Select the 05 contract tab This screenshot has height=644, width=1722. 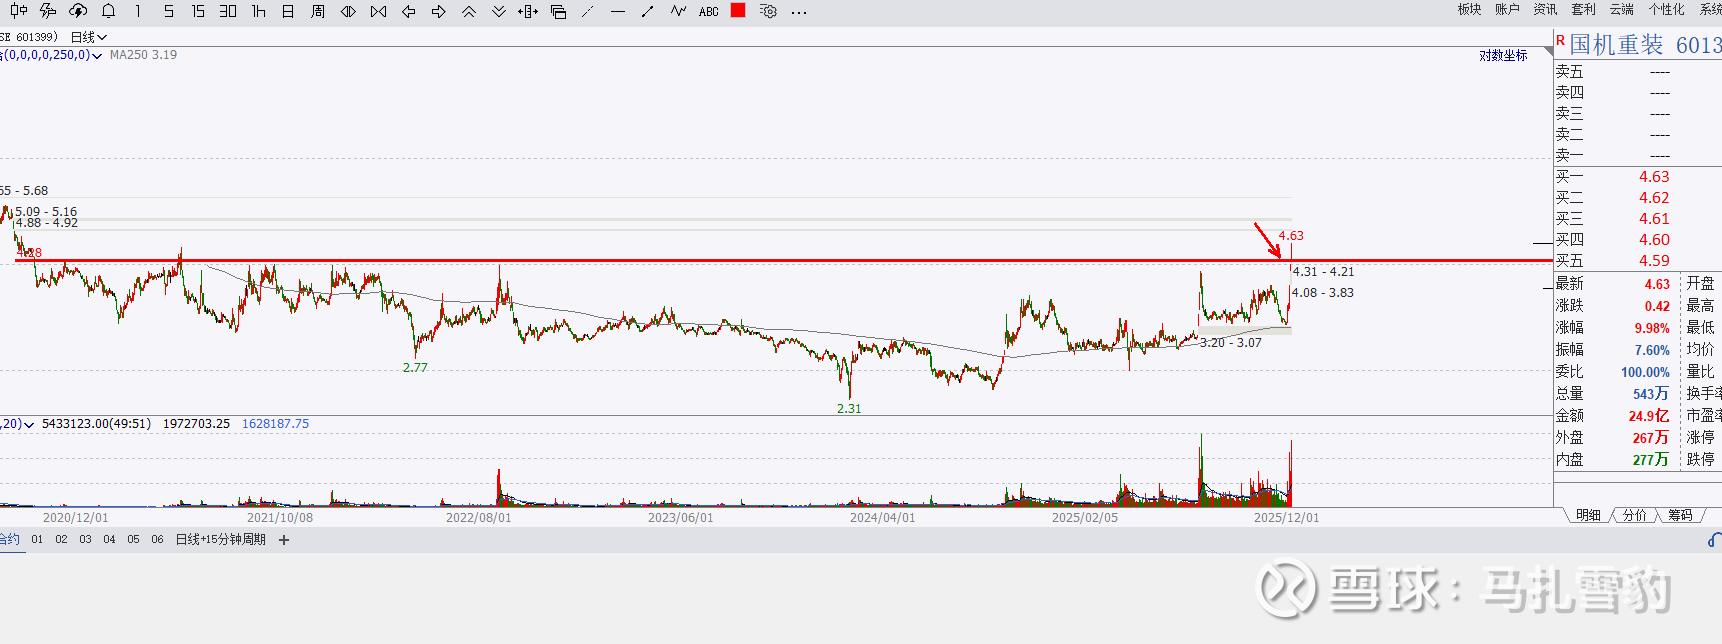[133, 539]
